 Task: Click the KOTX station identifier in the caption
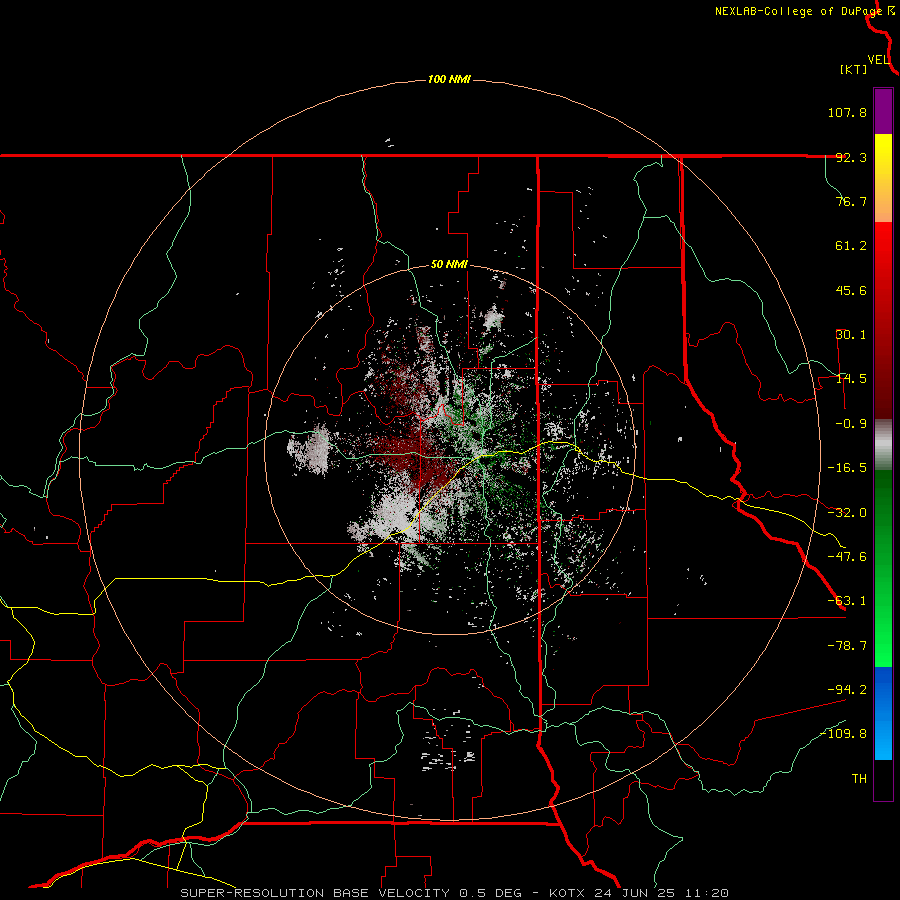pyautogui.click(x=568, y=893)
